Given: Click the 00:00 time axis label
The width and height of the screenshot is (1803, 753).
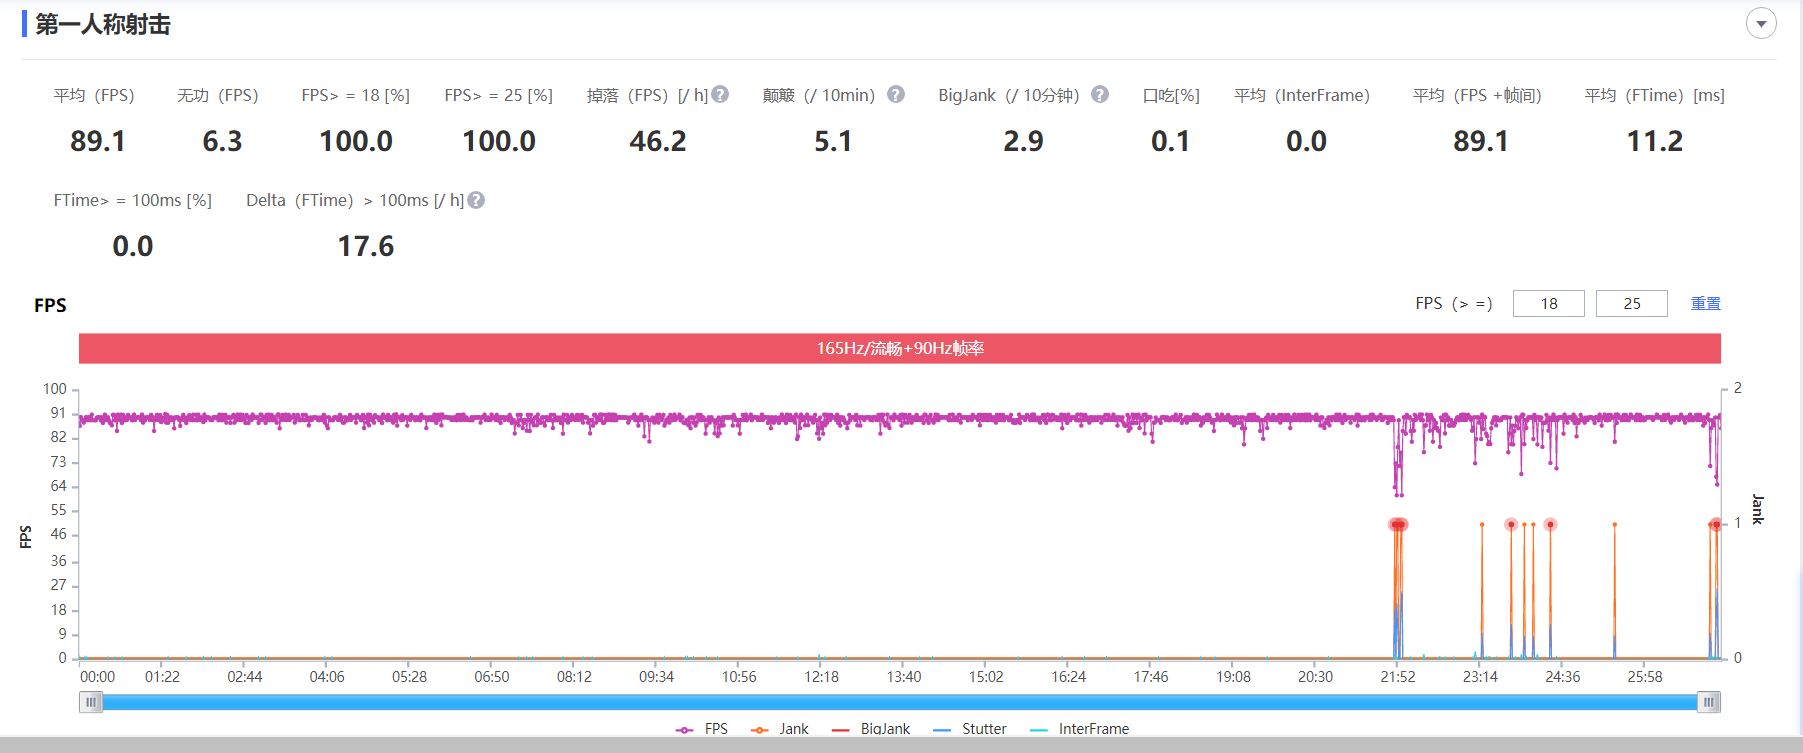Looking at the screenshot, I should click(97, 677).
